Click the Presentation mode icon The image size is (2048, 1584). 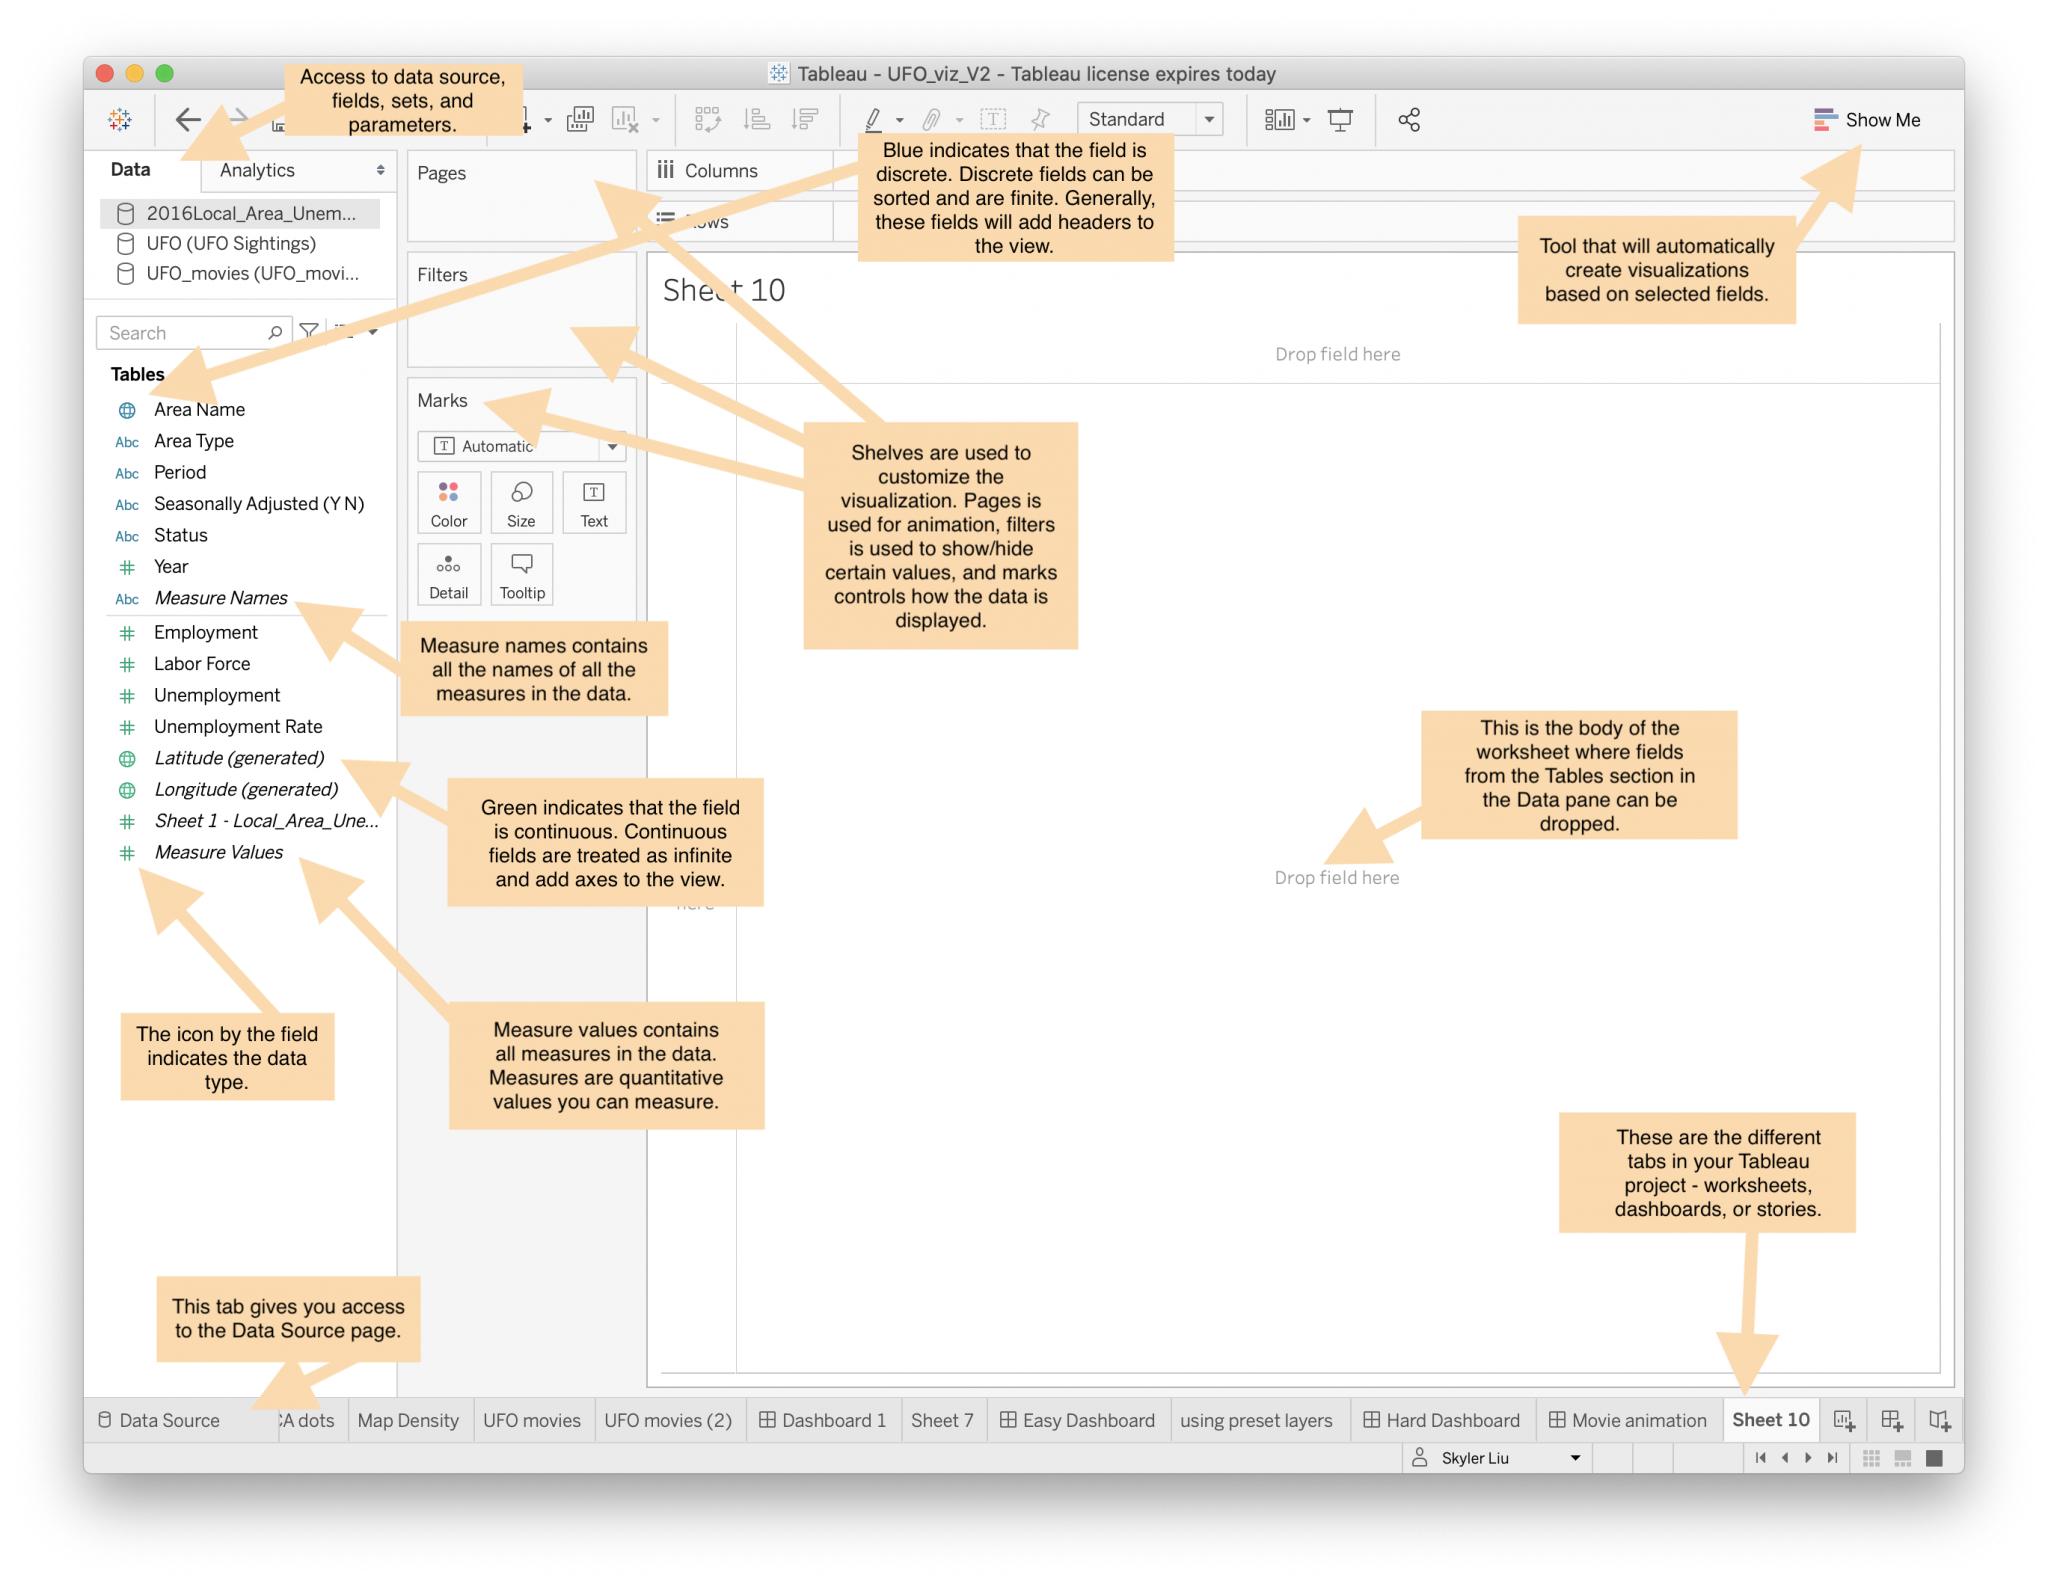coord(1340,120)
